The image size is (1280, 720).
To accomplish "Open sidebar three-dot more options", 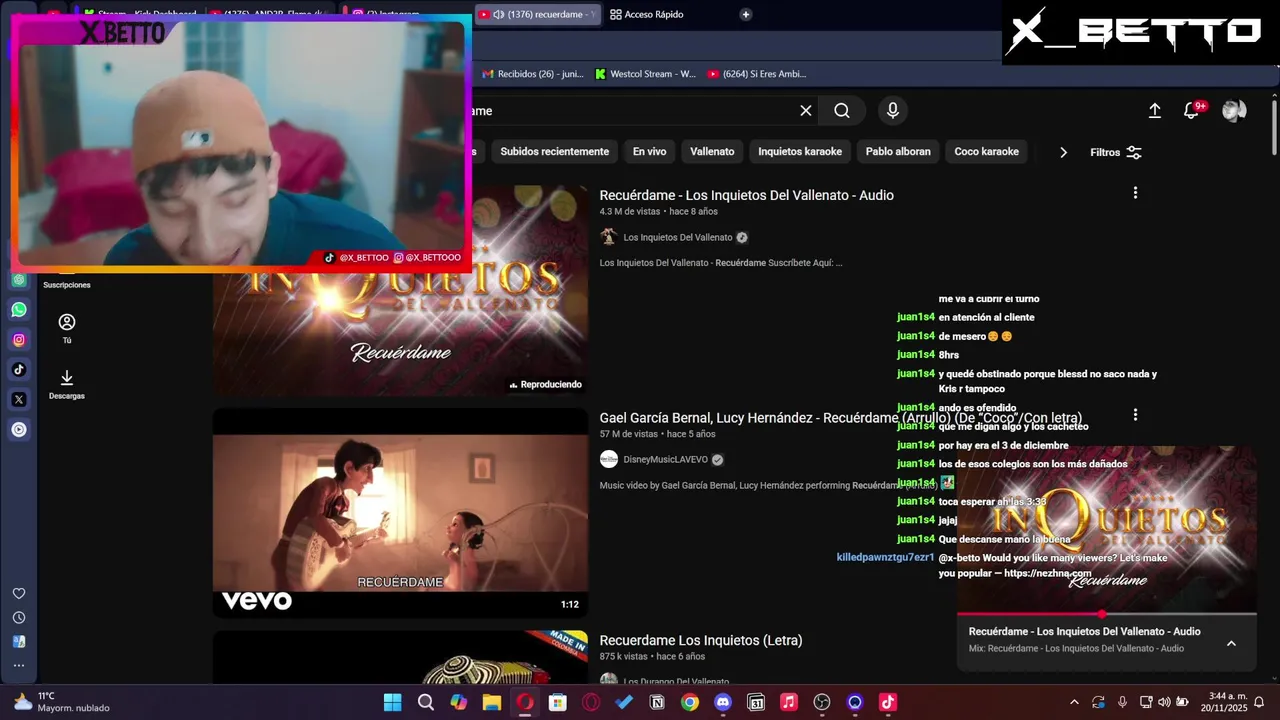I will pyautogui.click(x=19, y=665).
